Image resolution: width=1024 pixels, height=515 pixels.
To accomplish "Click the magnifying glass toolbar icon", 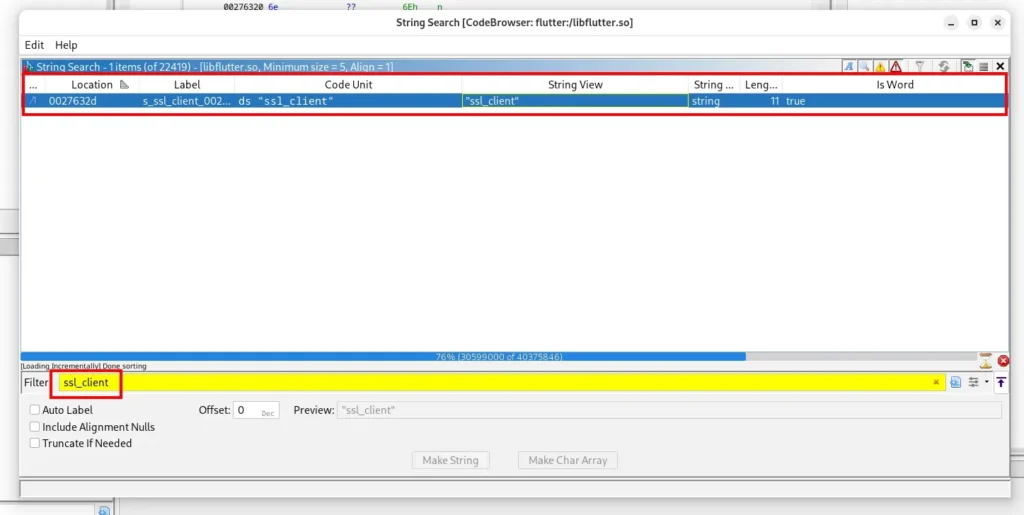I will [864, 67].
